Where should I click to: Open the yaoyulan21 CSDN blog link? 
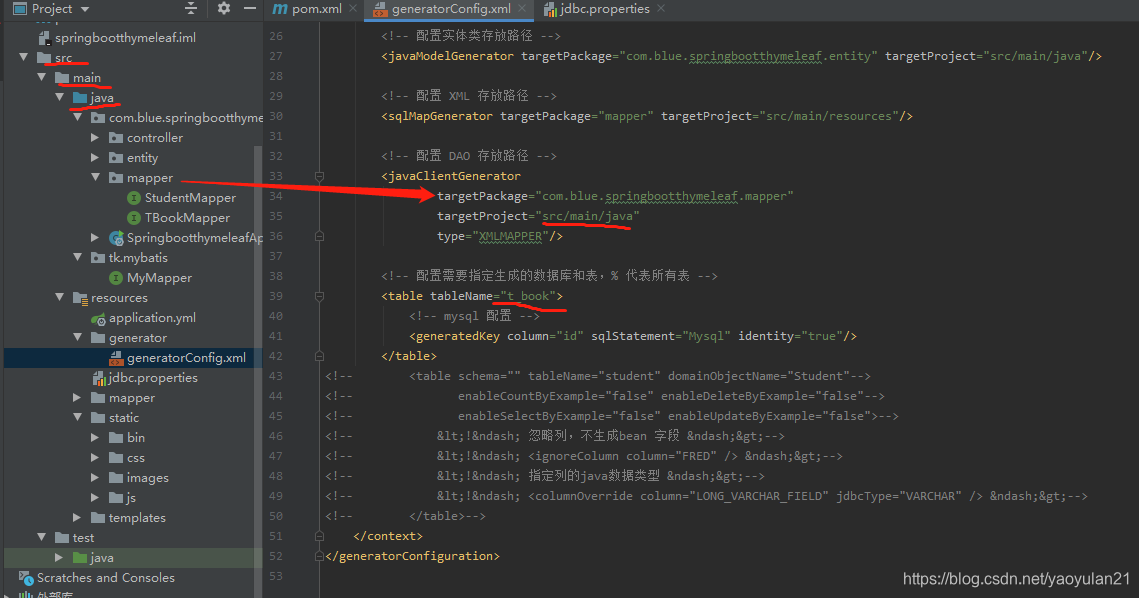(1015, 578)
